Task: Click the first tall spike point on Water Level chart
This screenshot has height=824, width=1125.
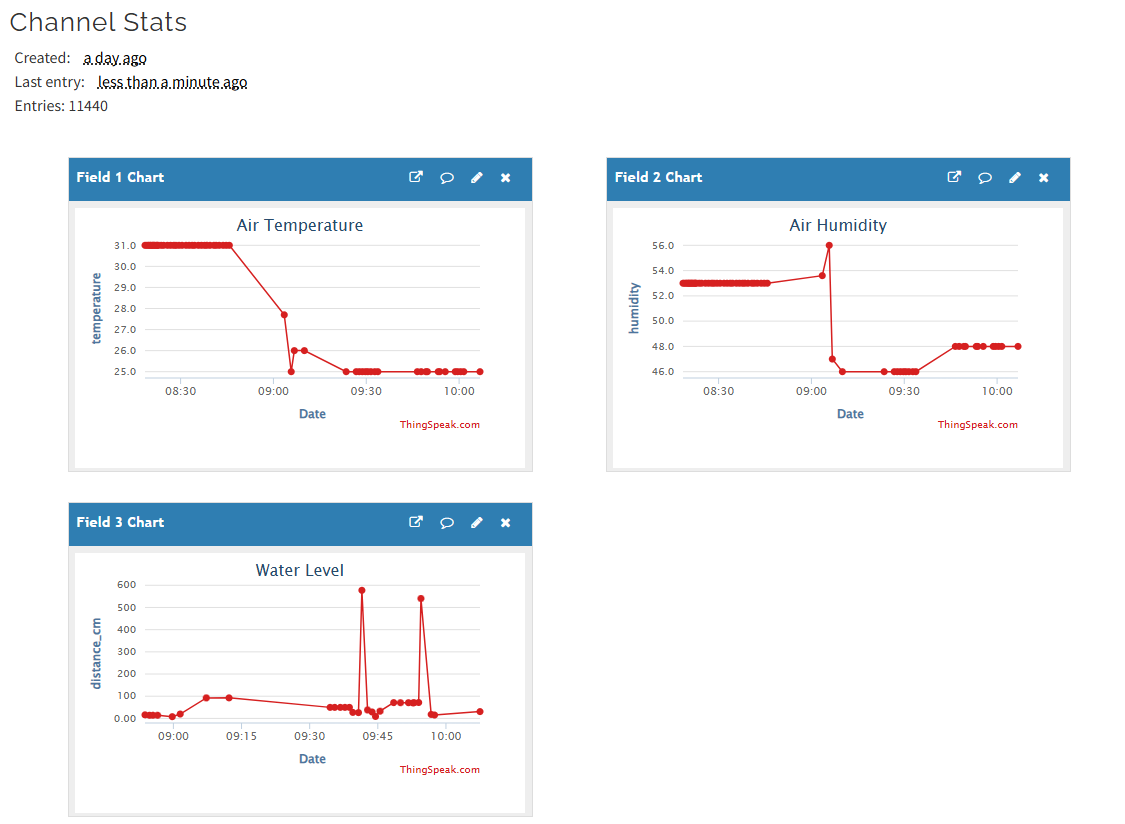Action: point(362,591)
